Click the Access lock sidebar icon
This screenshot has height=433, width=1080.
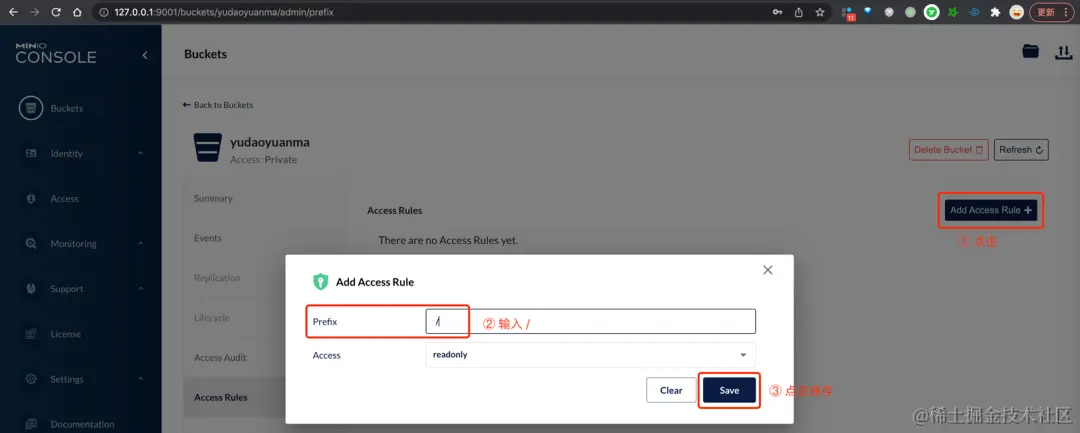(31, 199)
